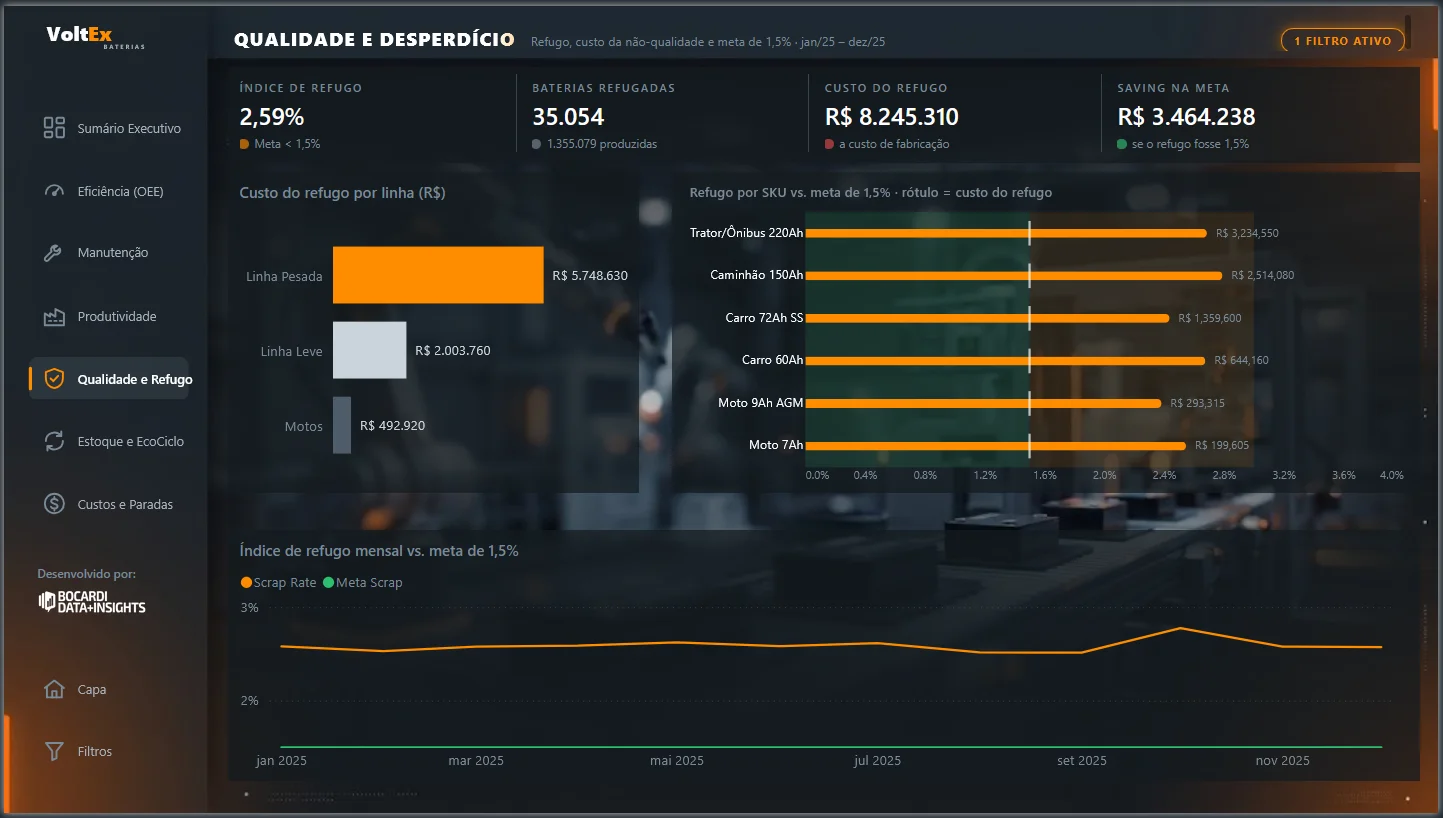This screenshot has height=818, width=1443.
Task: Click the "mai 2025" axis label
Action: click(x=677, y=761)
